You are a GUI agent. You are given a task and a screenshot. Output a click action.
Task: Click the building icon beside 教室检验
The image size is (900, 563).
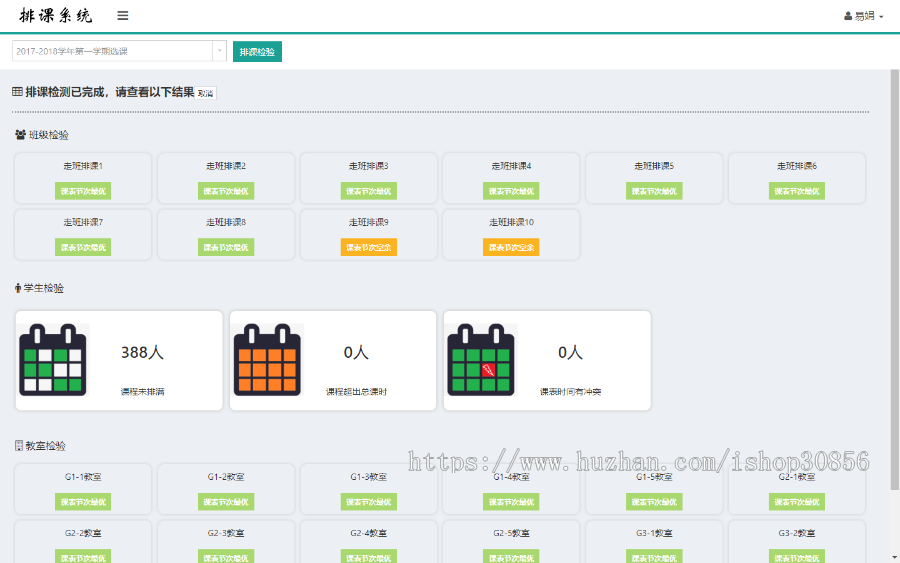pyautogui.click(x=19, y=446)
